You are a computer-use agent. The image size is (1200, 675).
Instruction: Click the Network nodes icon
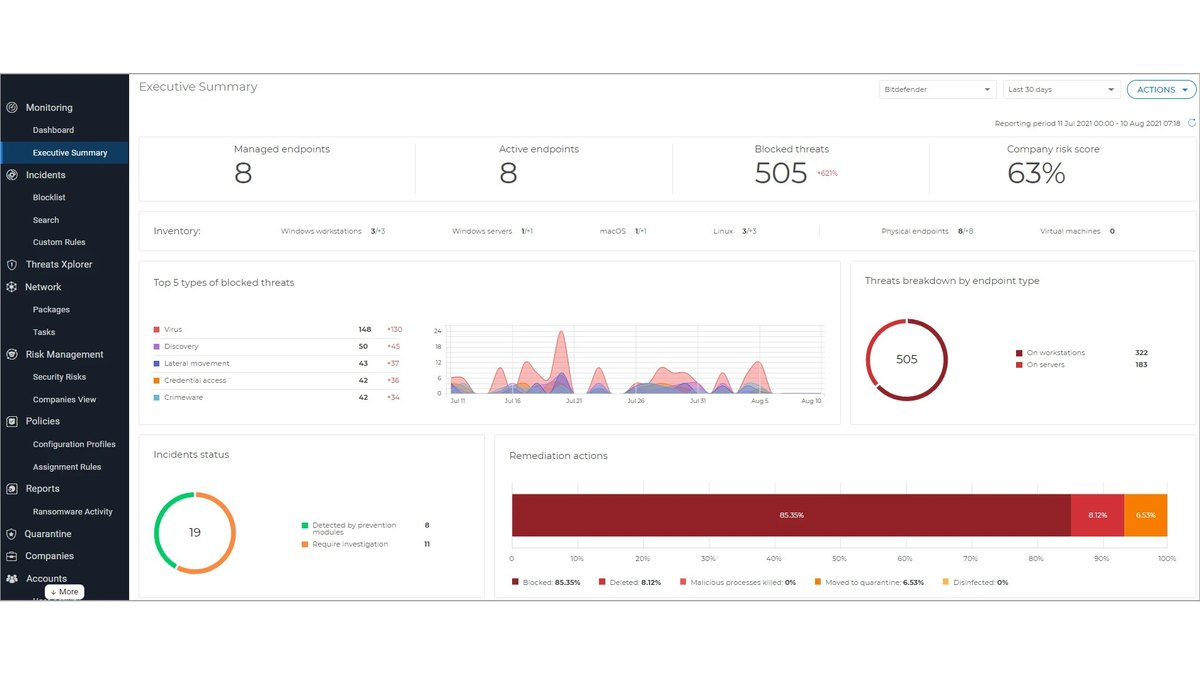12,287
